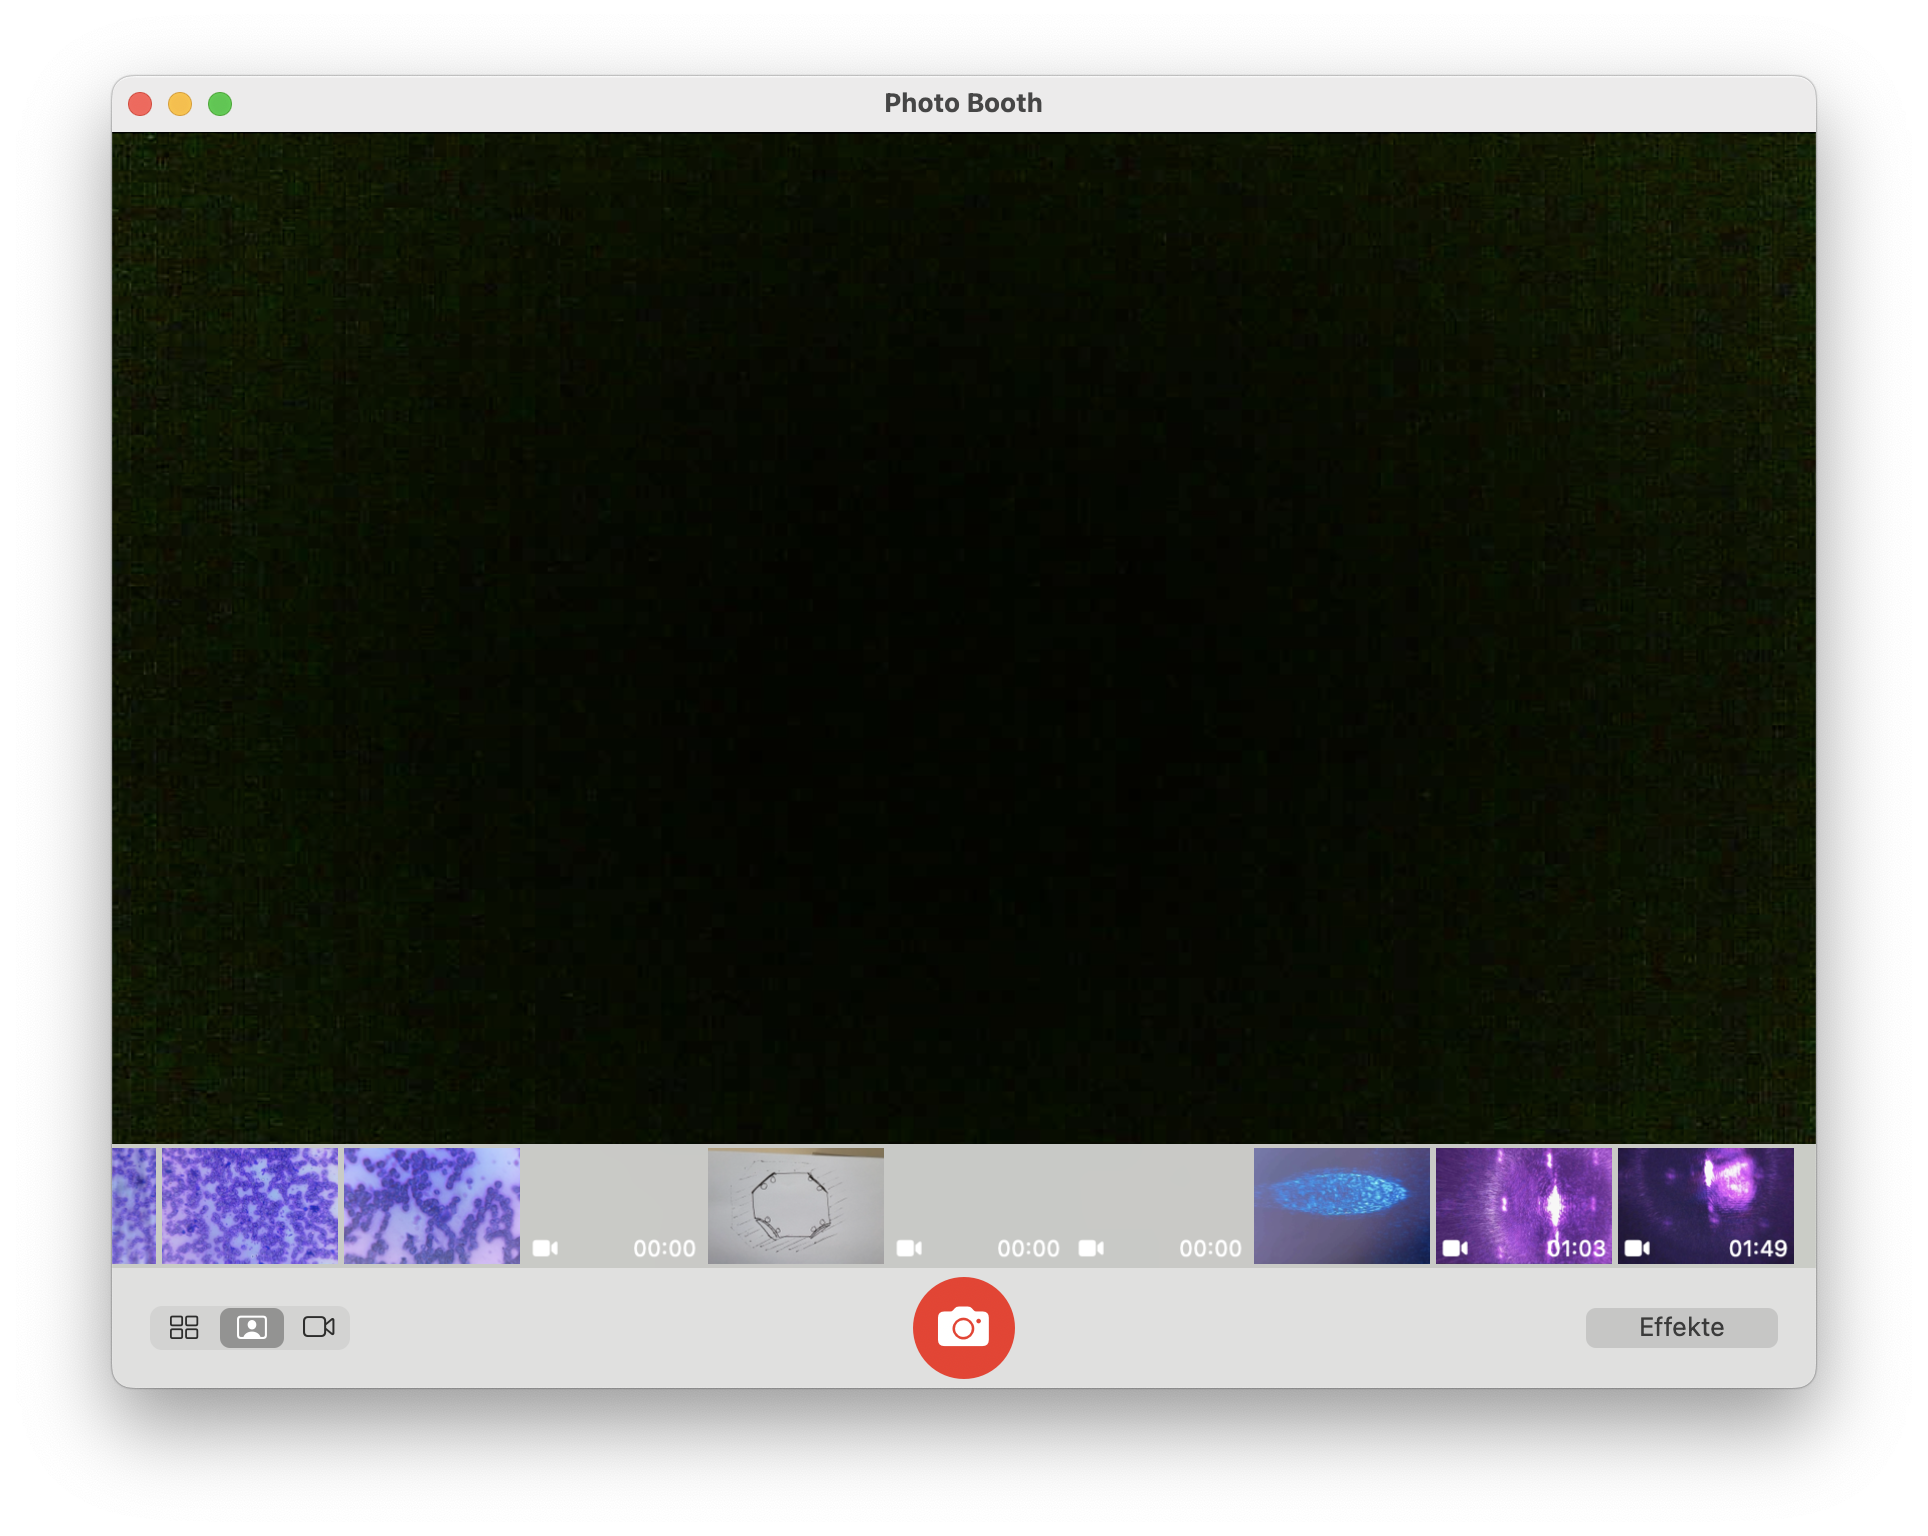Viewport: 1928px width, 1536px height.
Task: Select the 01:03 purple video thumbnail
Action: [1523, 1205]
